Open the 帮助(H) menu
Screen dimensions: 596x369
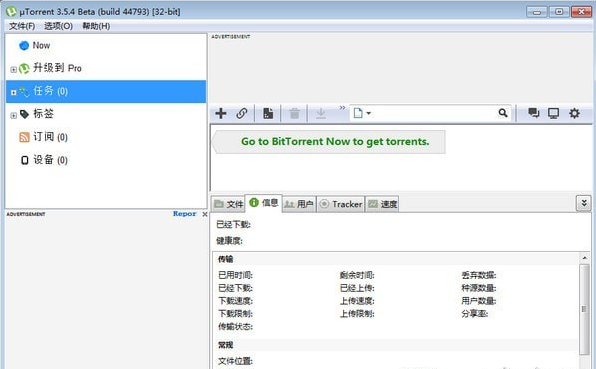click(96, 26)
